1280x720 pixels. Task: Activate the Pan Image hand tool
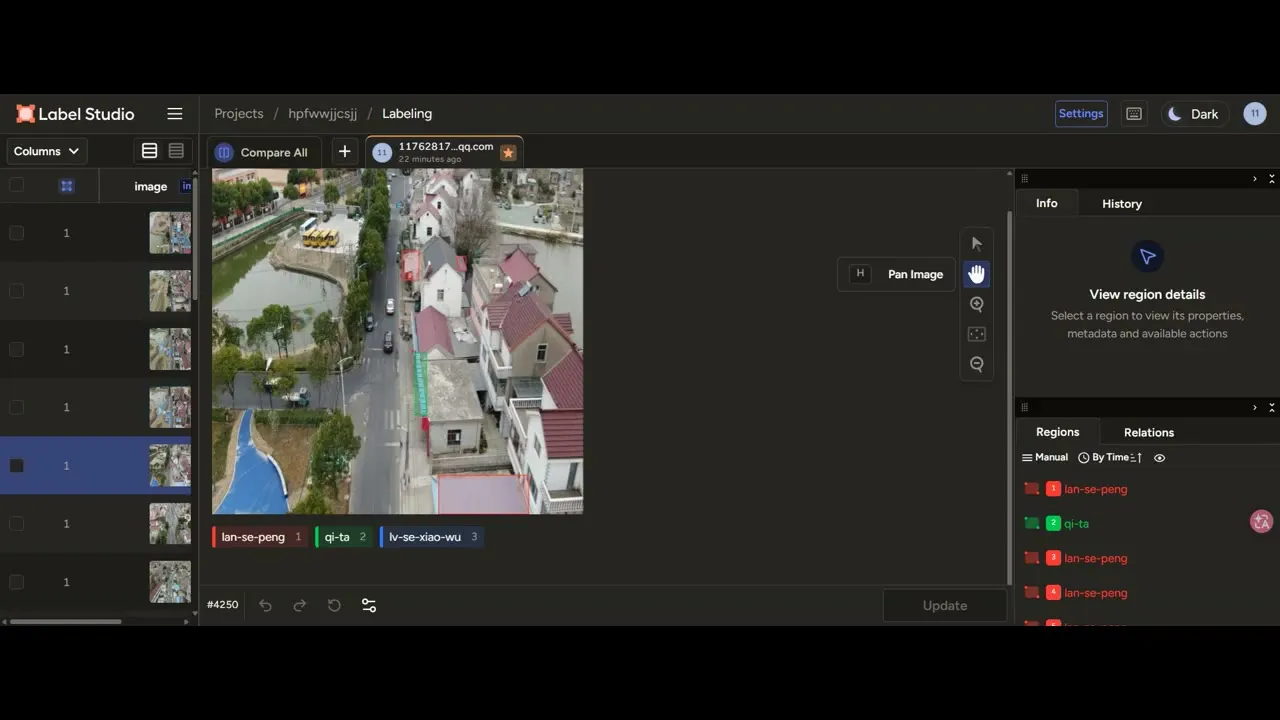coord(977,274)
